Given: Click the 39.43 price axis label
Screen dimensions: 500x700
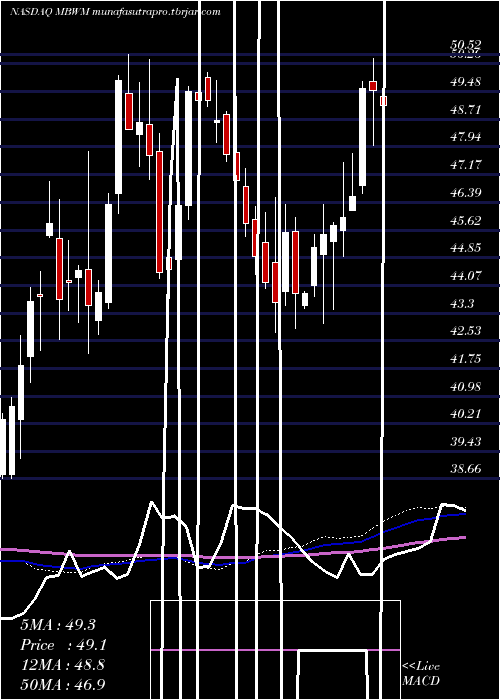Looking at the screenshot, I should tap(466, 442).
